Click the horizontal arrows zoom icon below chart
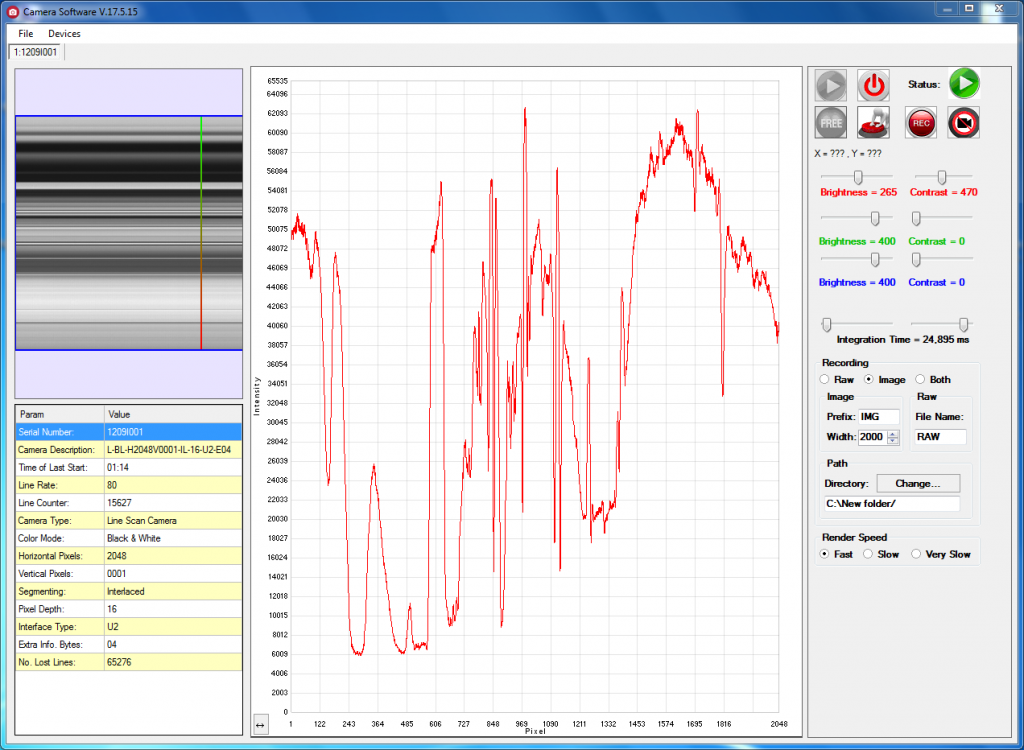Viewport: 1024px width, 750px height. tap(261, 725)
